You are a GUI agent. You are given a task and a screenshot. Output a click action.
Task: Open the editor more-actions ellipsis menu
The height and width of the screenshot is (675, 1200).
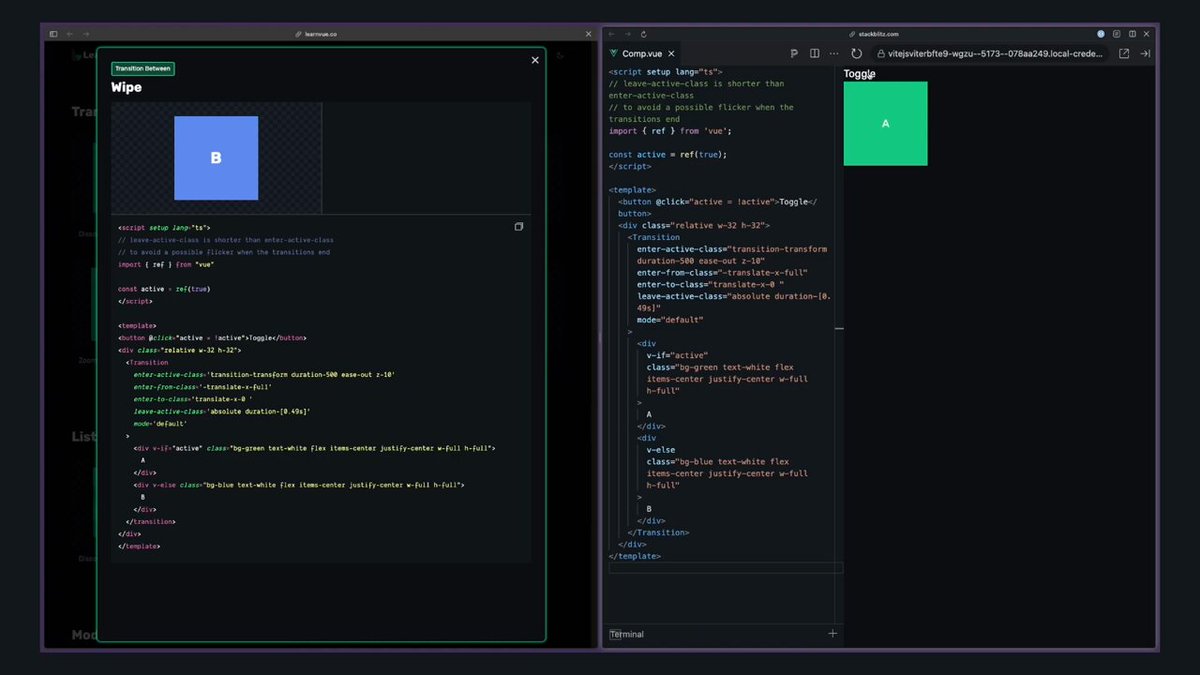pyautogui.click(x=834, y=53)
